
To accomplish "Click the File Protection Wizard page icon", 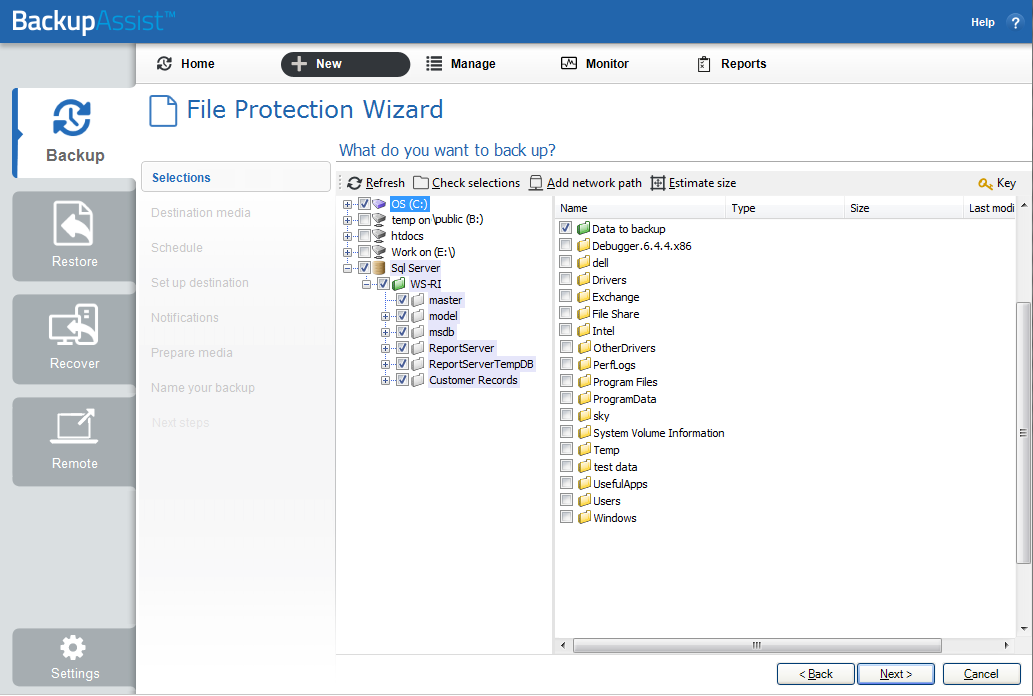I will [x=163, y=110].
